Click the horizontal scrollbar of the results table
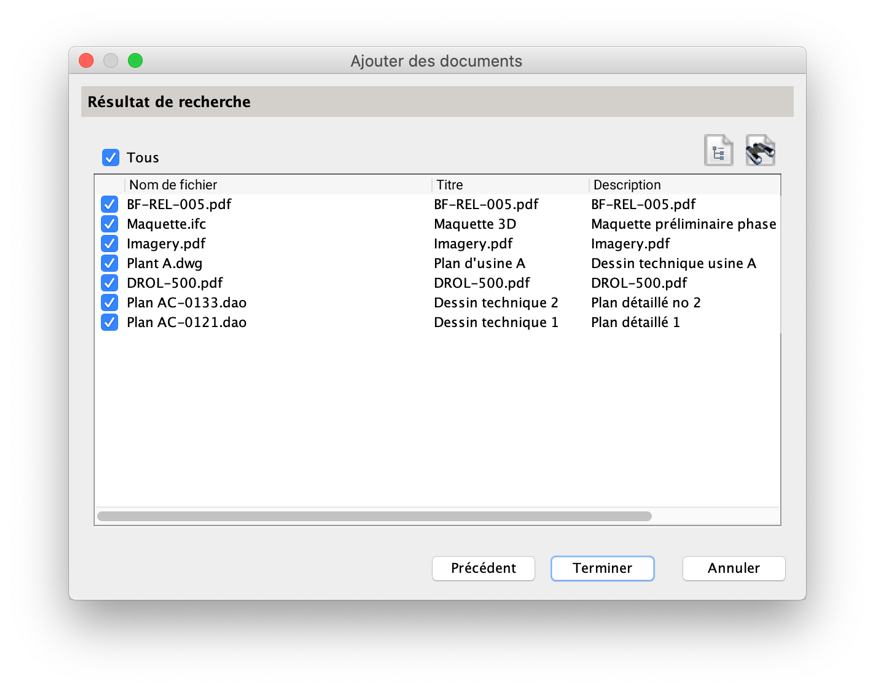Image resolution: width=874 pixels, height=689 pixels. tap(375, 516)
